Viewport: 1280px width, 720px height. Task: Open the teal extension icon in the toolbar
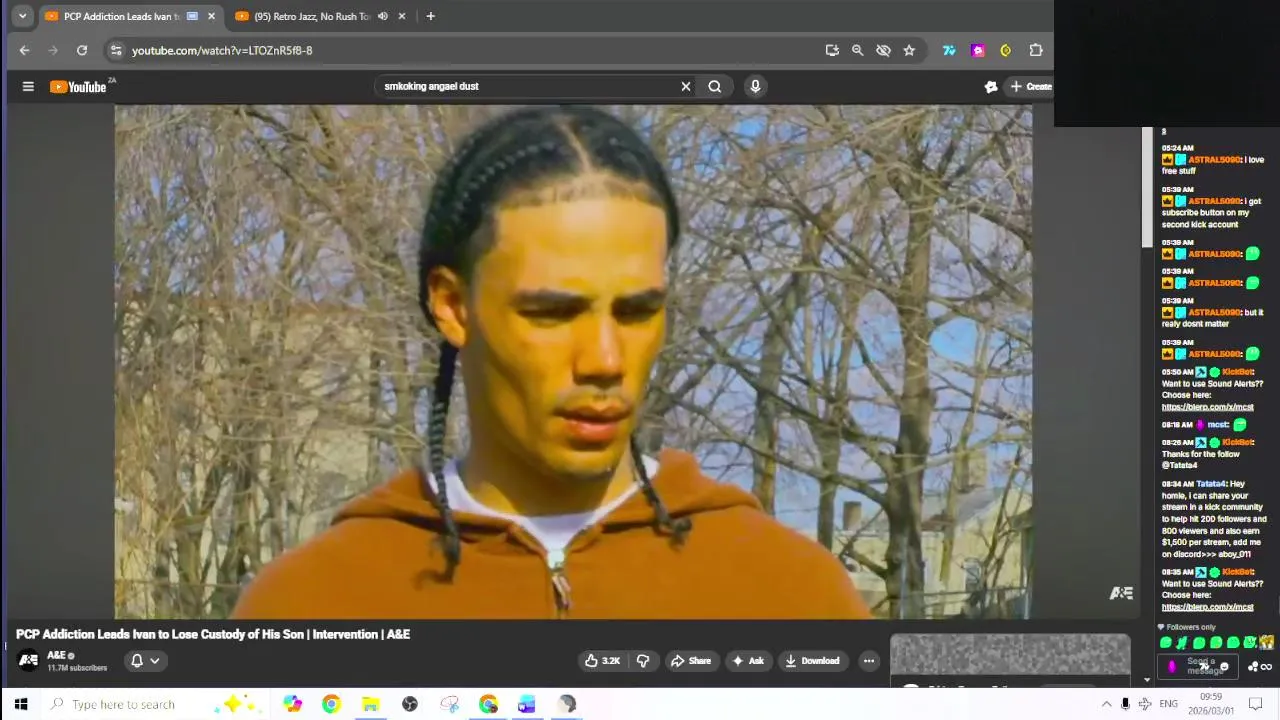pos(949,50)
